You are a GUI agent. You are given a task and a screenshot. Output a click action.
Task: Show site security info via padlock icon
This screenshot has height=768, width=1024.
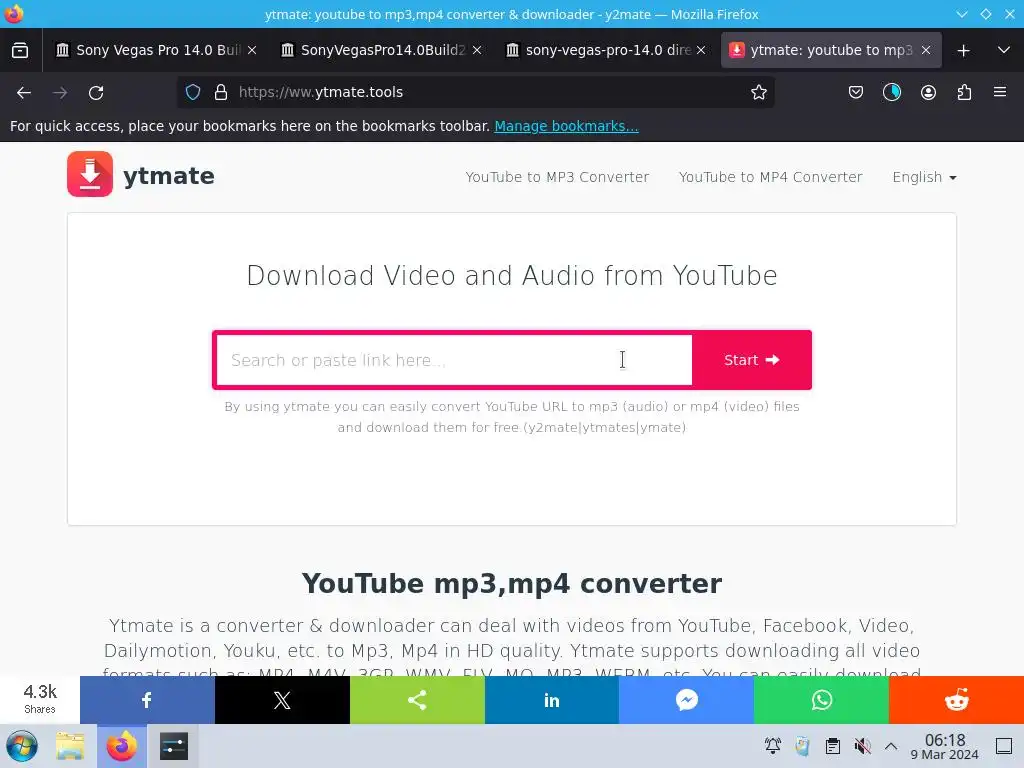(221, 93)
